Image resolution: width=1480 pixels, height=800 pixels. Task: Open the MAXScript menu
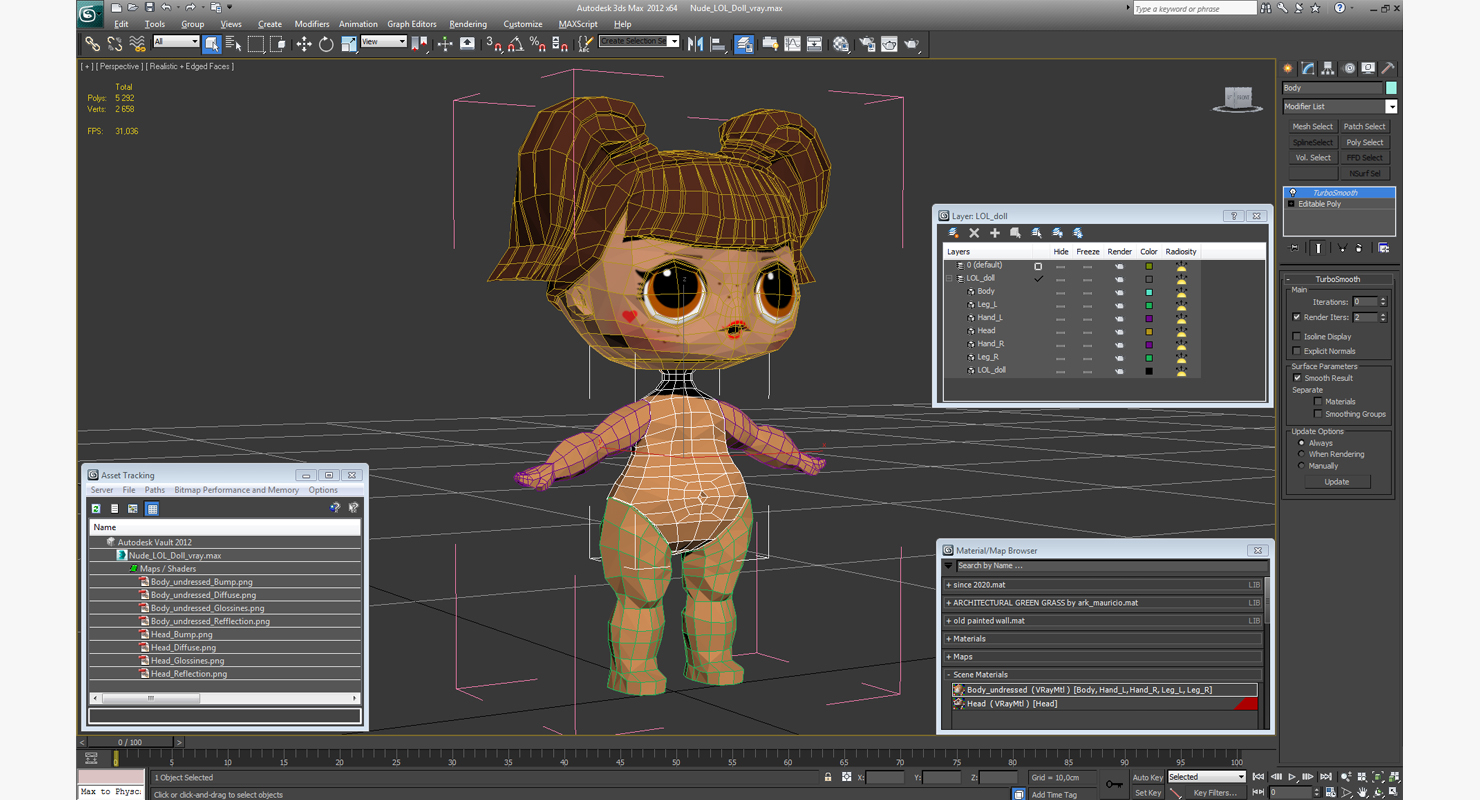578,24
